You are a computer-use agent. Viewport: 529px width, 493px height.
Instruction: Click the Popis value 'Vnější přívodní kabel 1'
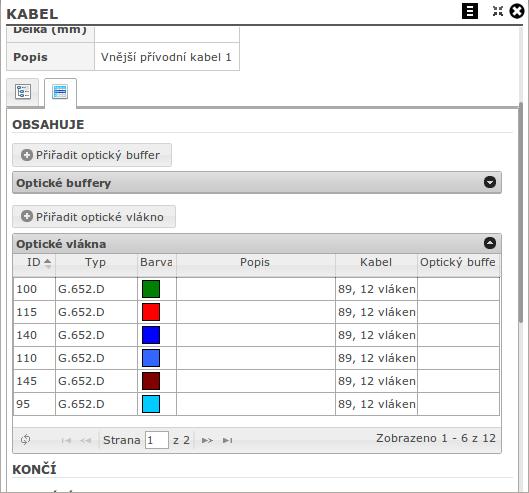(166, 57)
